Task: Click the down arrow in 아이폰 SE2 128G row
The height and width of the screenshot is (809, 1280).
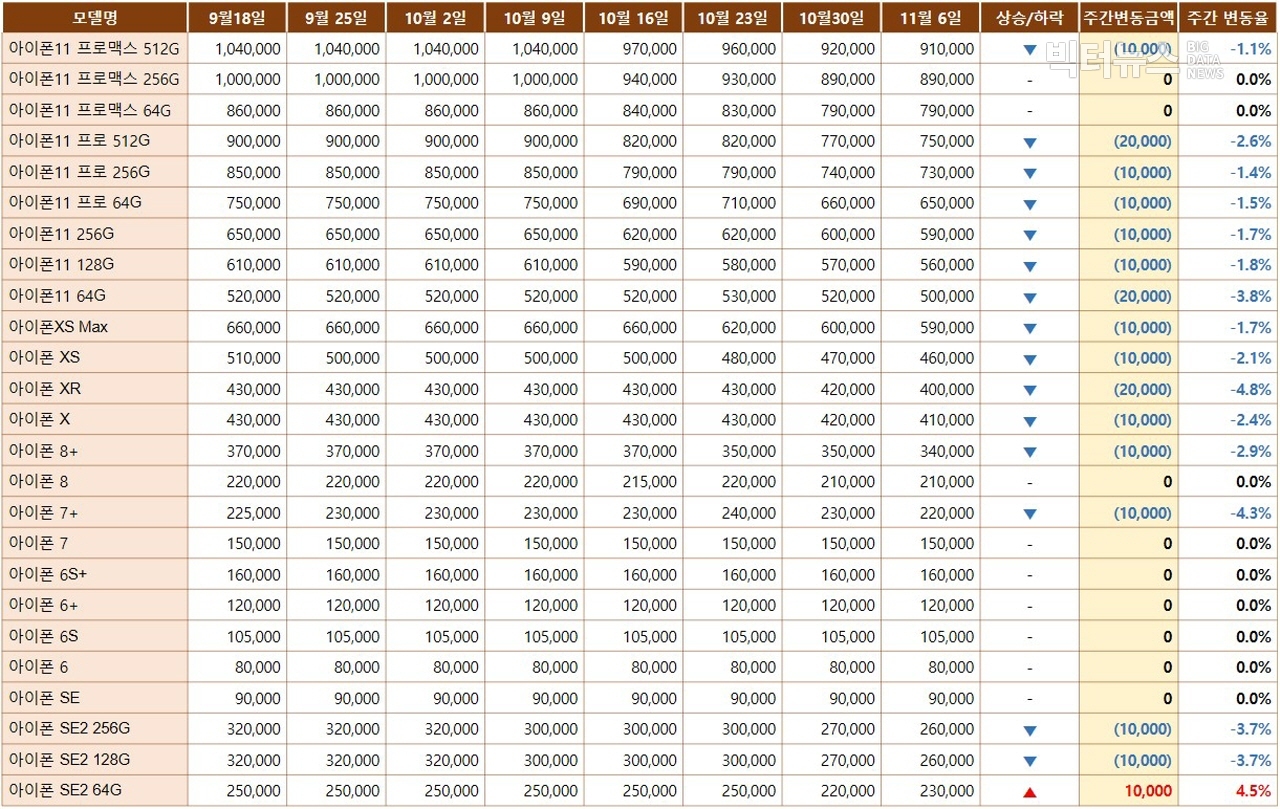Action: click(1030, 762)
